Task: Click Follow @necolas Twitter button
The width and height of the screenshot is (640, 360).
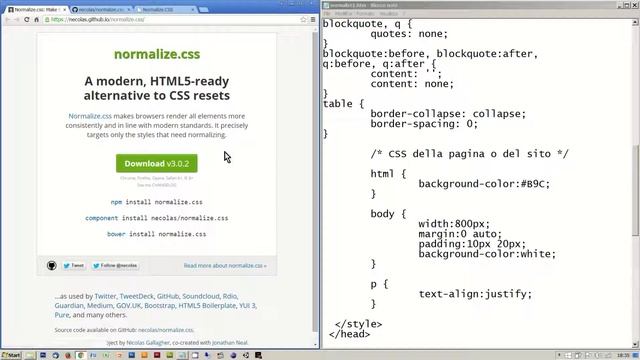Action: click(x=115, y=265)
